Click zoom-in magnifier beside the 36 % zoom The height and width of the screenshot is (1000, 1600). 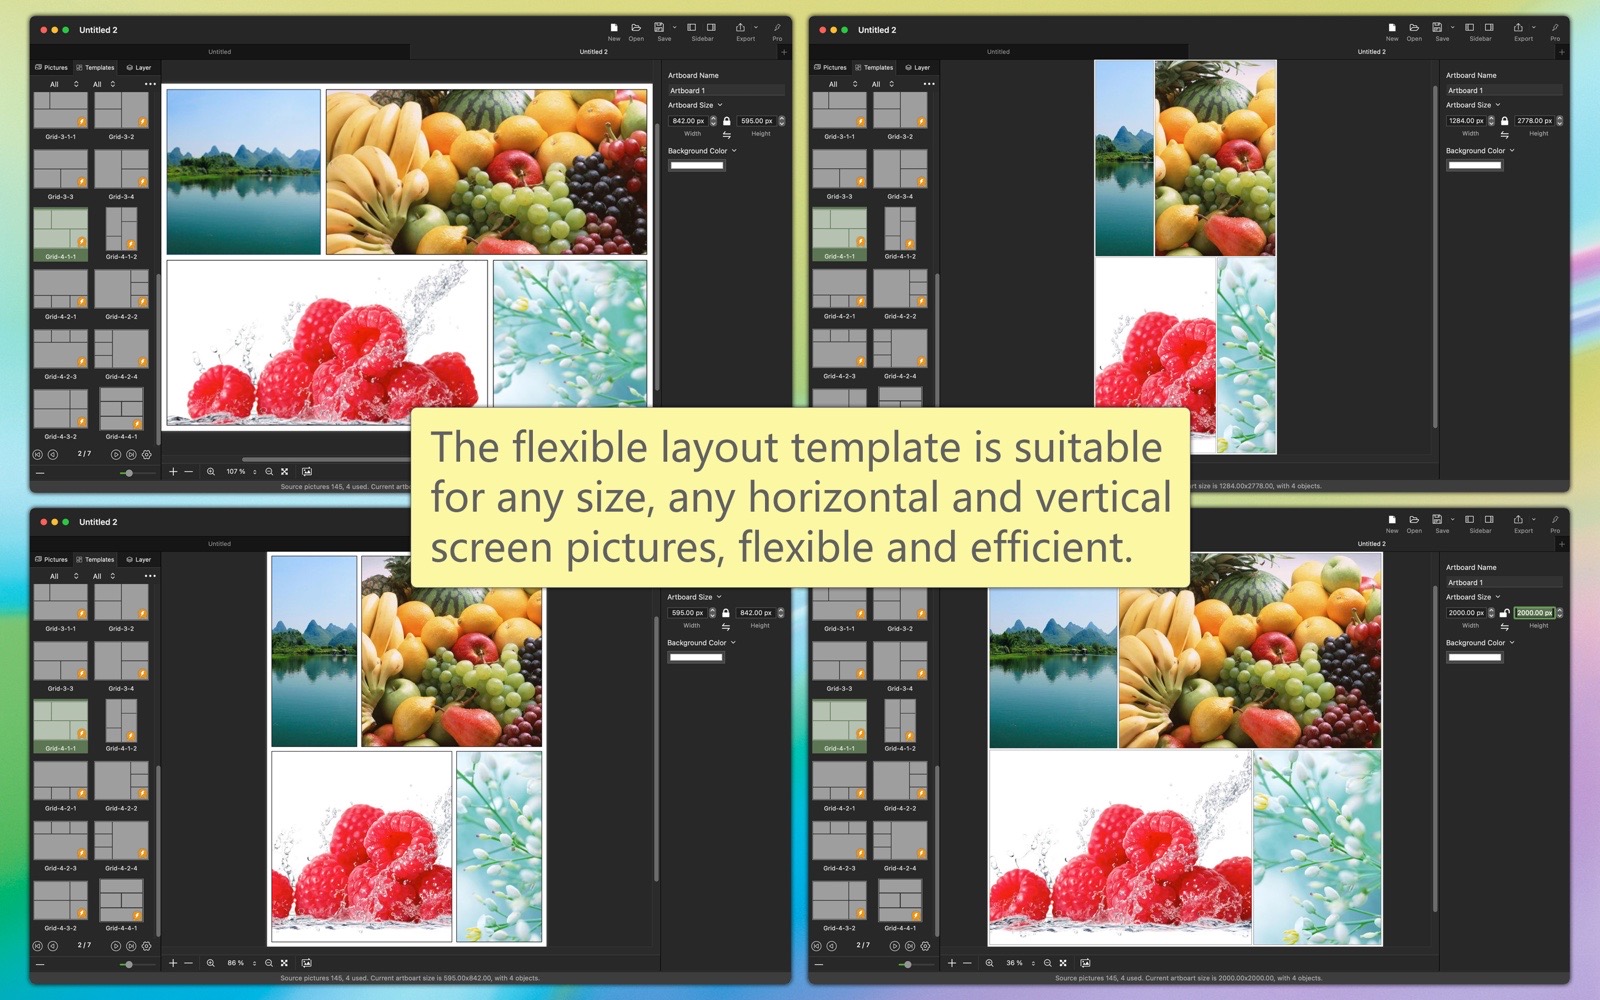click(989, 963)
